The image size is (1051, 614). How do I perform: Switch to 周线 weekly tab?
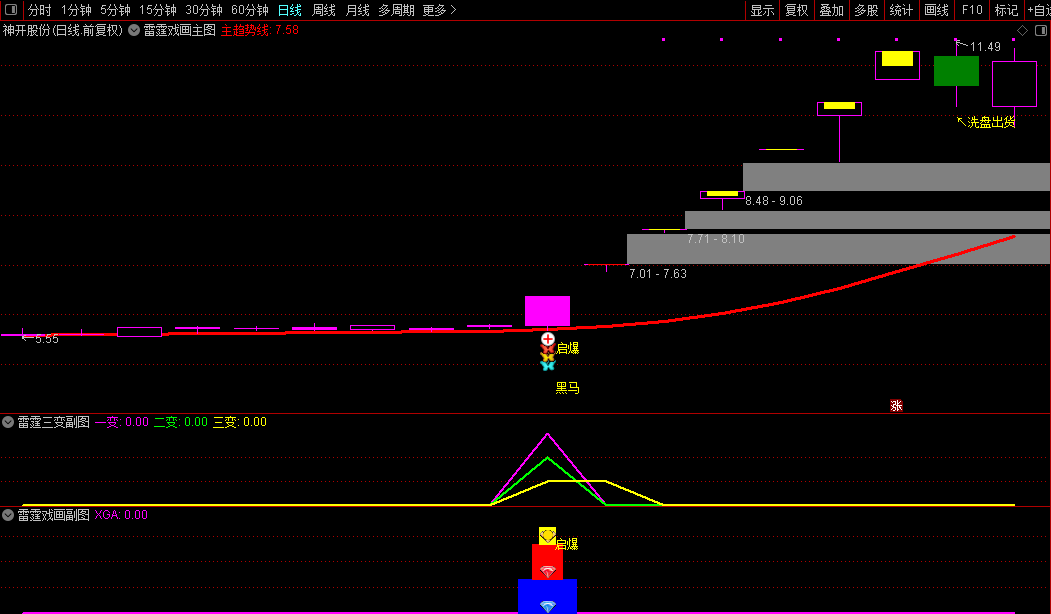coord(324,10)
